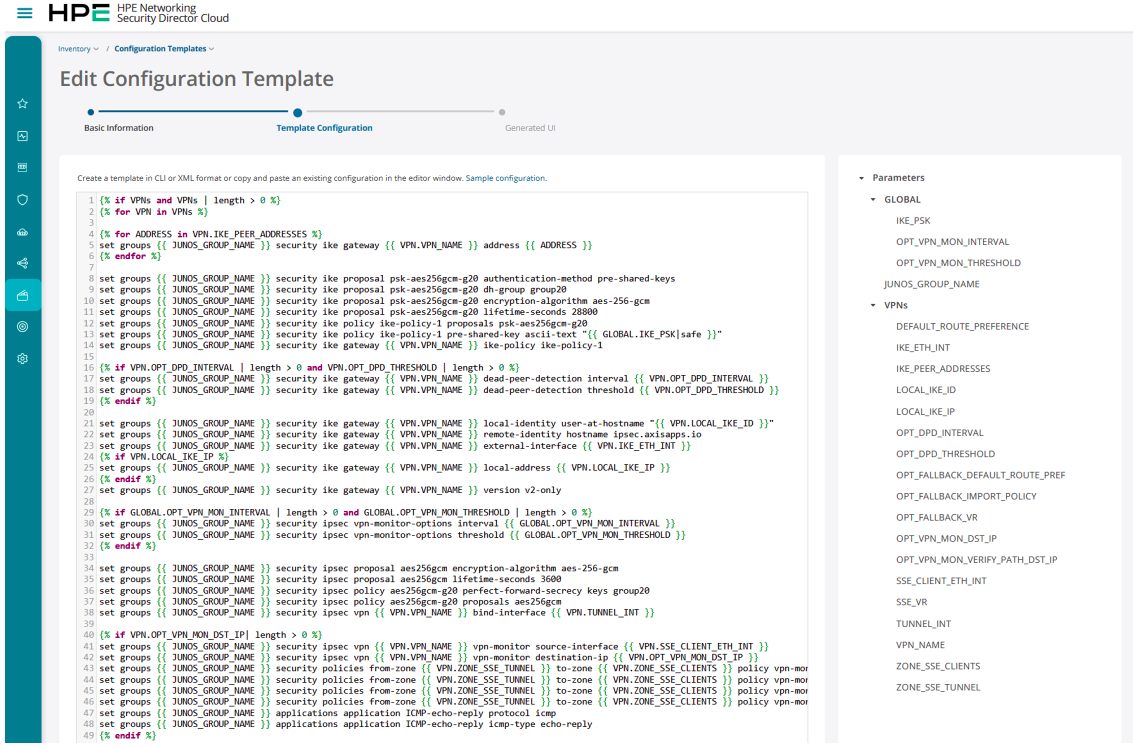Screen dimensions: 1134x747
Task: Select OPT_VPN_MON_INTERVAL parameter
Action: click(952, 242)
